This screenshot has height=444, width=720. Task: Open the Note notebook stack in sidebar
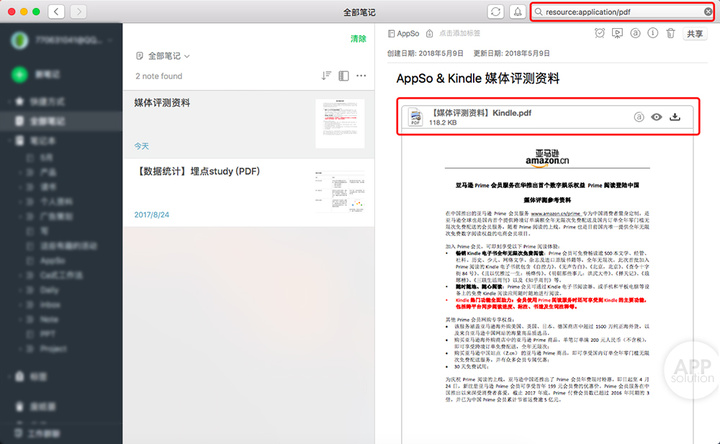coord(49,319)
